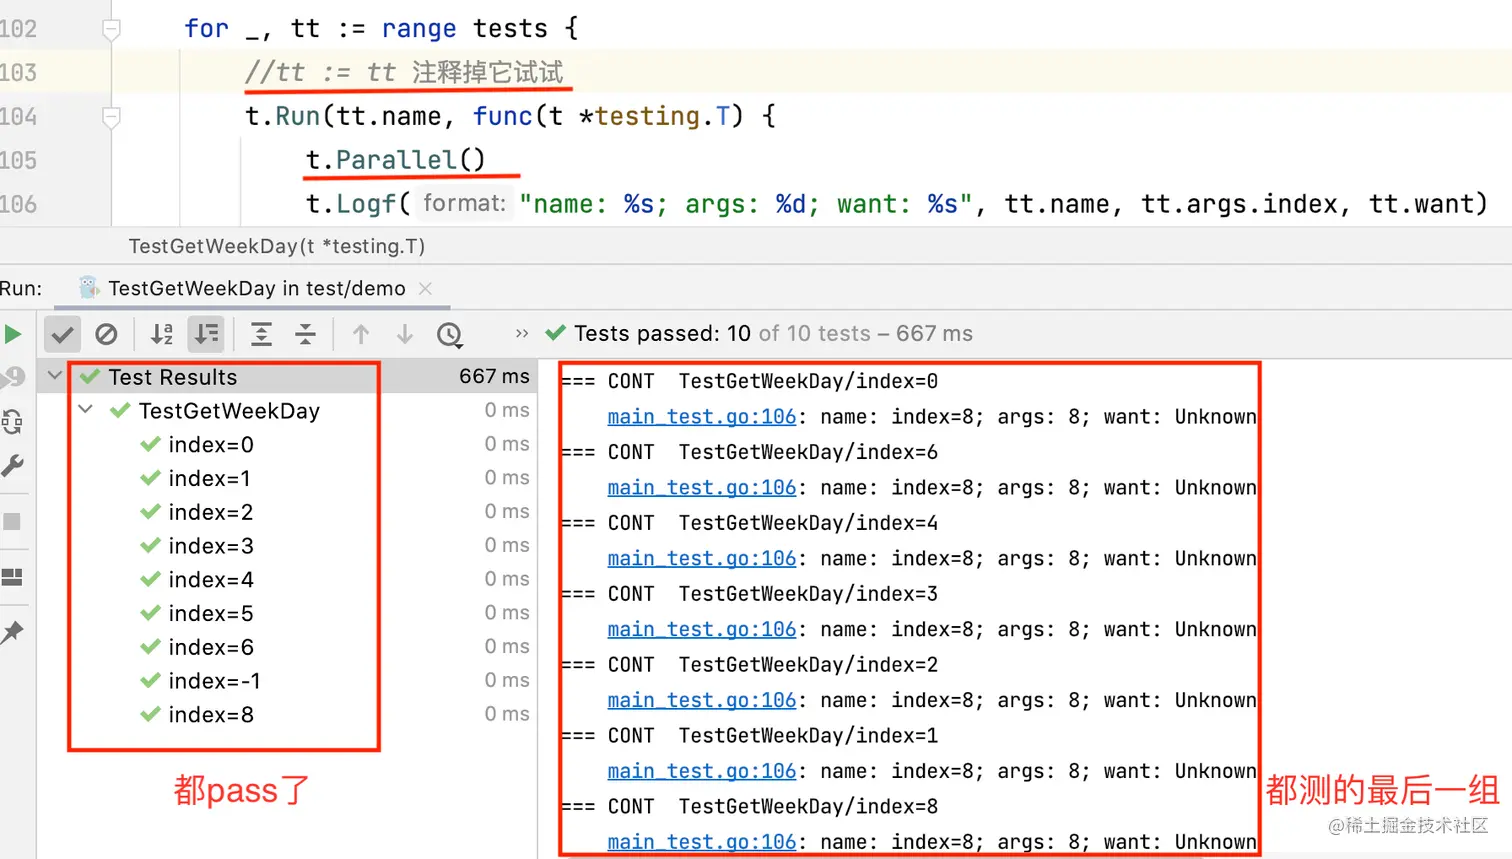Click the pin tab icon in sidebar
The image size is (1512, 859).
[x=12, y=632]
